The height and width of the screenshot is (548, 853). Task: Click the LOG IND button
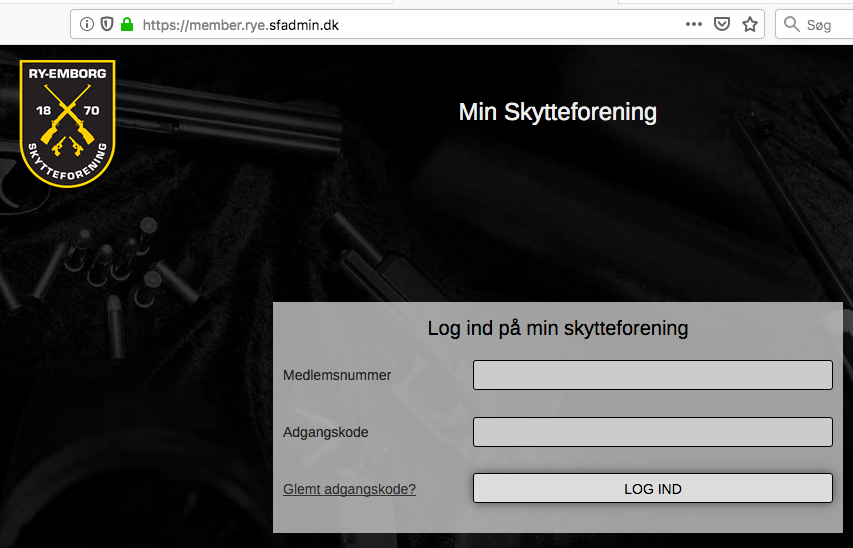653,488
